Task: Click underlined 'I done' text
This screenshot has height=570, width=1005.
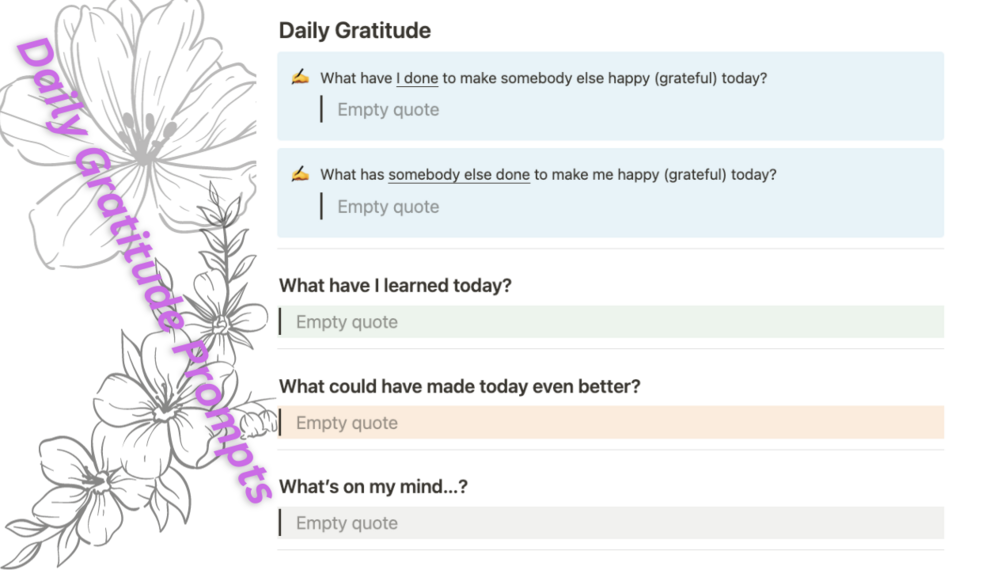Action: tap(417, 77)
